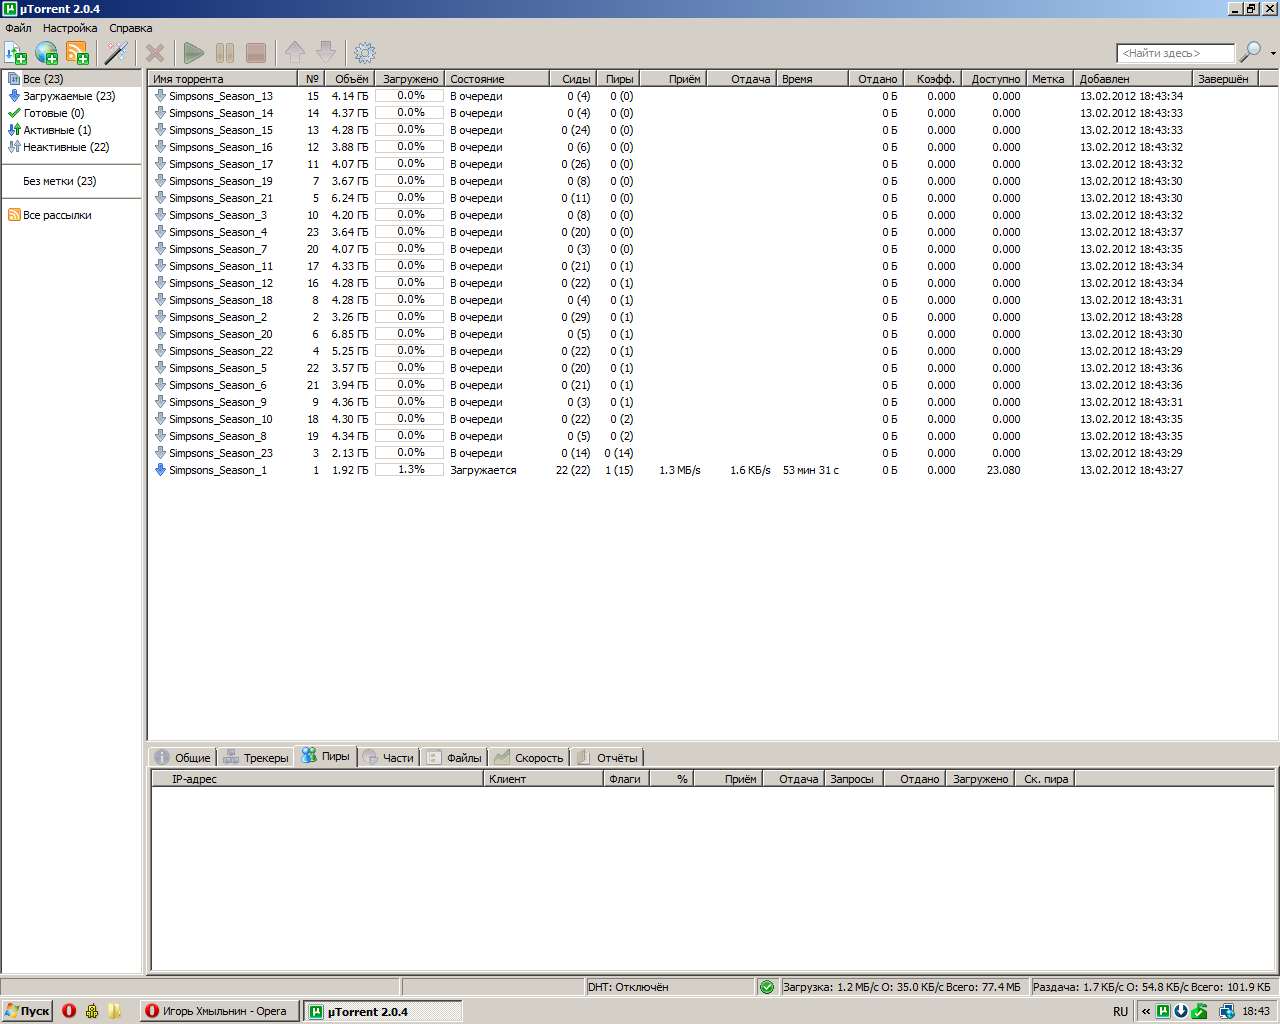The height and width of the screenshot is (1024, 1280).
Task: Click green network OK status icon
Action: tap(767, 987)
